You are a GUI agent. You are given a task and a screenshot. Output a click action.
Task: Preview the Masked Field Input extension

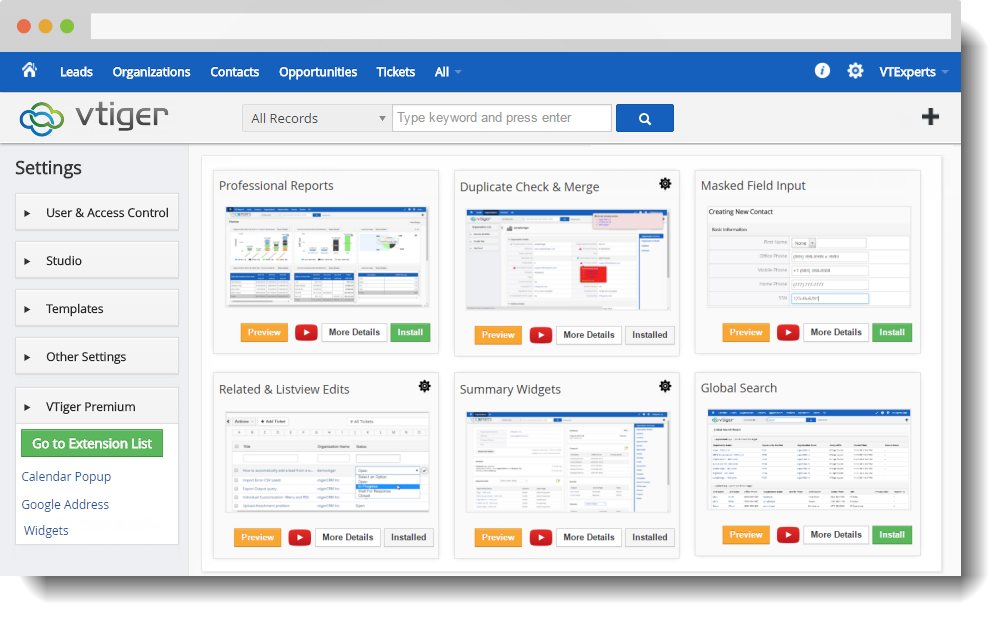746,332
